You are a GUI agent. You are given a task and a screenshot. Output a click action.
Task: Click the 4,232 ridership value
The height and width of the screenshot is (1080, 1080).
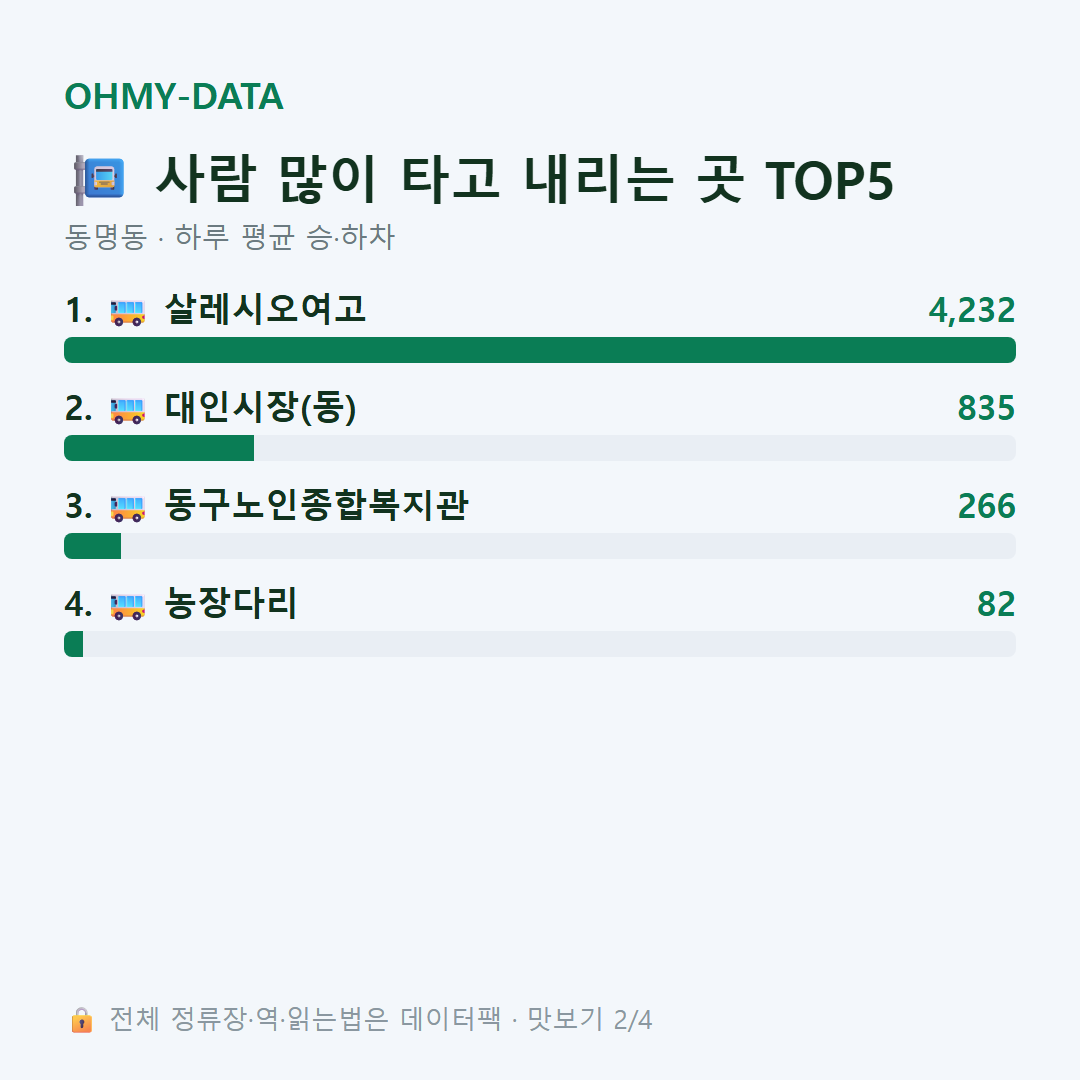(x=972, y=311)
